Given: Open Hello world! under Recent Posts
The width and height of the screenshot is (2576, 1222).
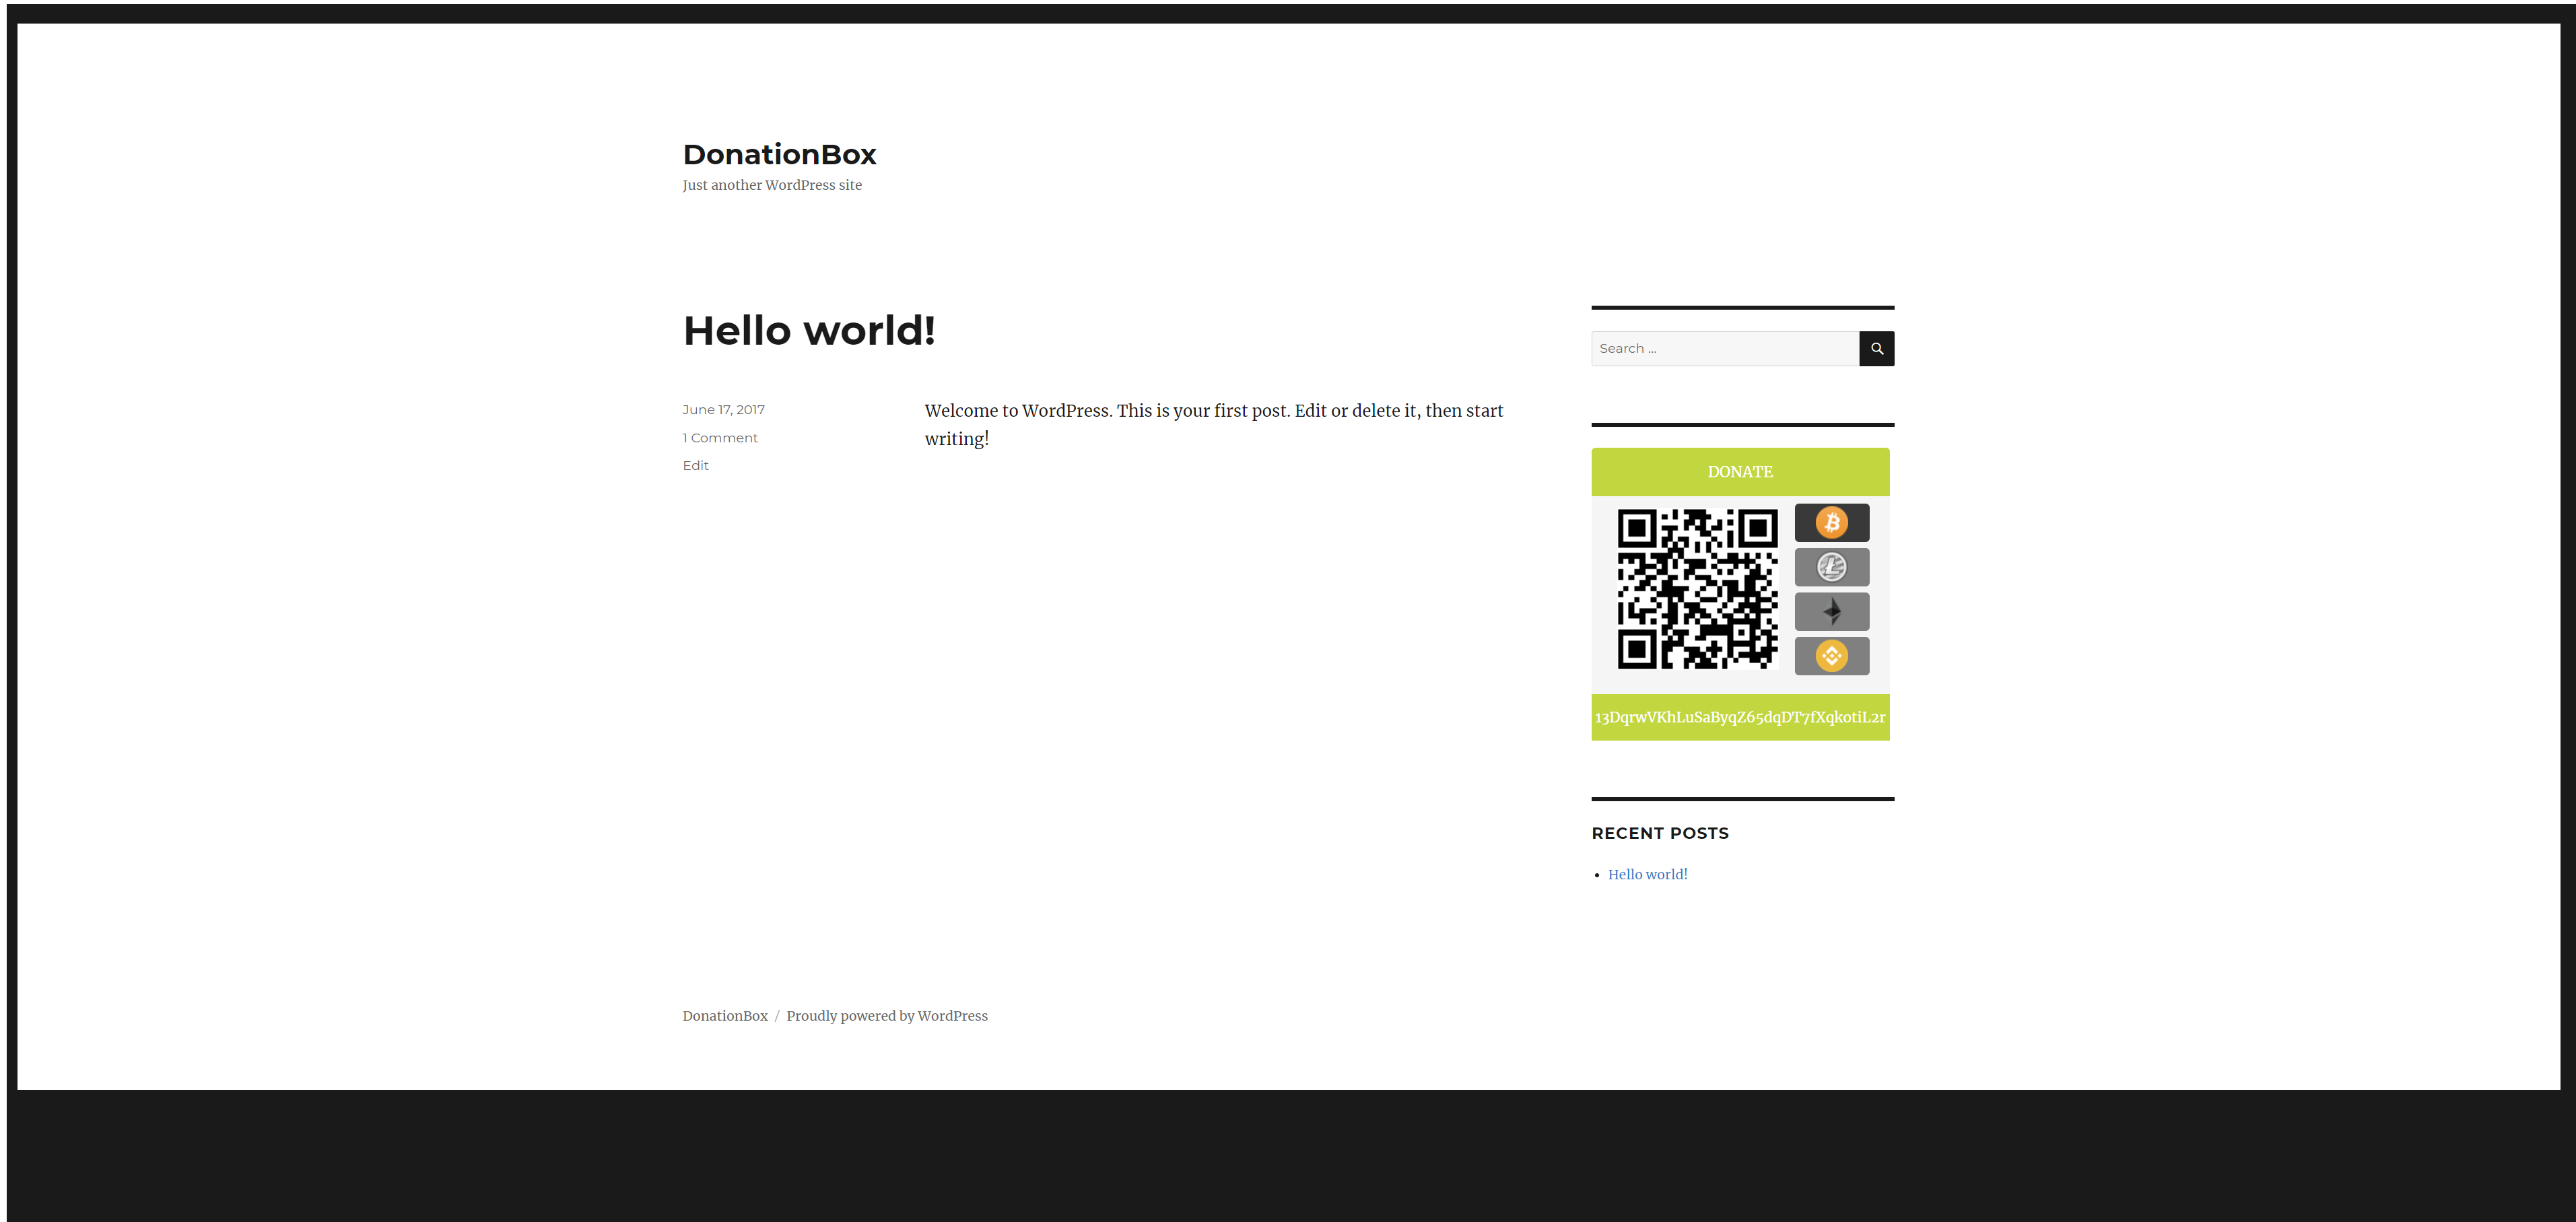Looking at the screenshot, I should pos(1647,874).
